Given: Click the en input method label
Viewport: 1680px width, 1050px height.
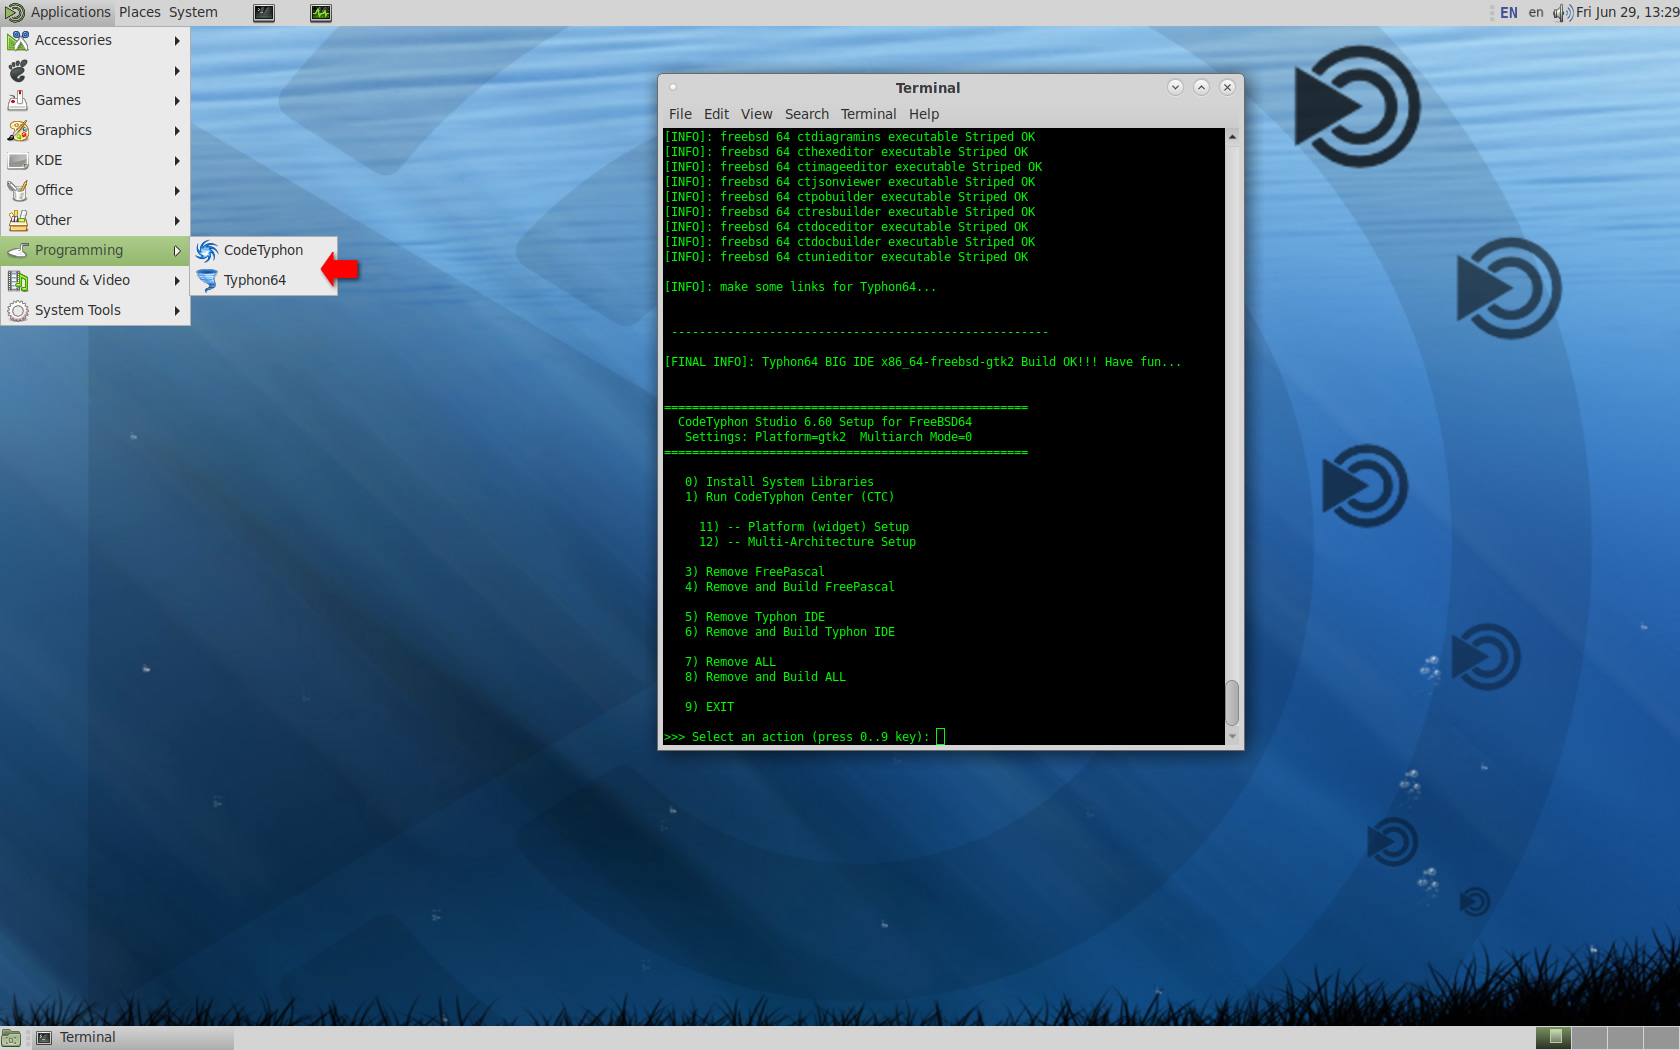Looking at the screenshot, I should 1536,13.
